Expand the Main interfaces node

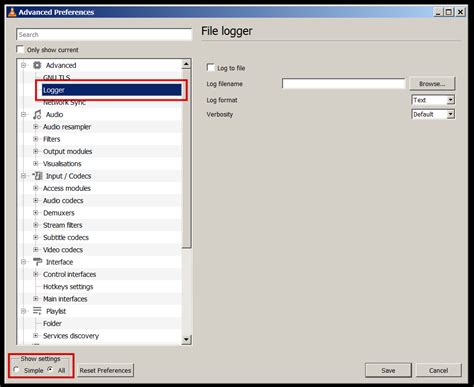pyautogui.click(x=36, y=299)
